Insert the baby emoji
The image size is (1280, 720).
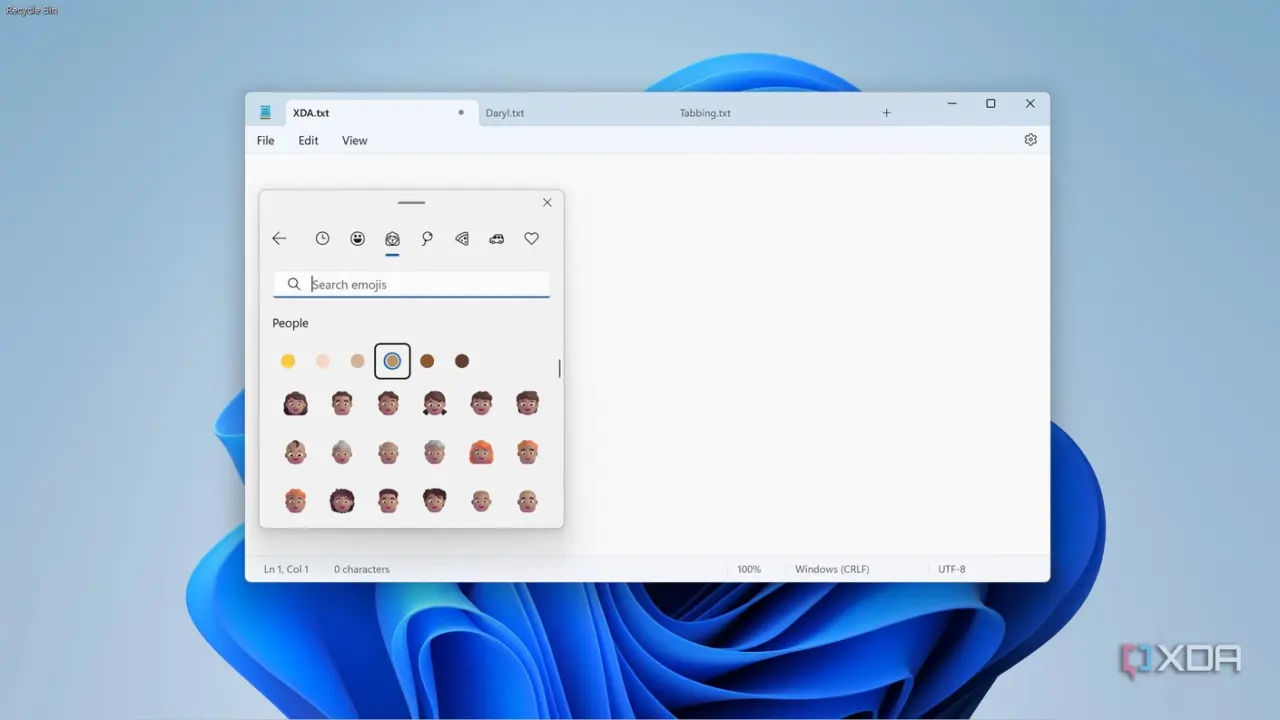(295, 452)
